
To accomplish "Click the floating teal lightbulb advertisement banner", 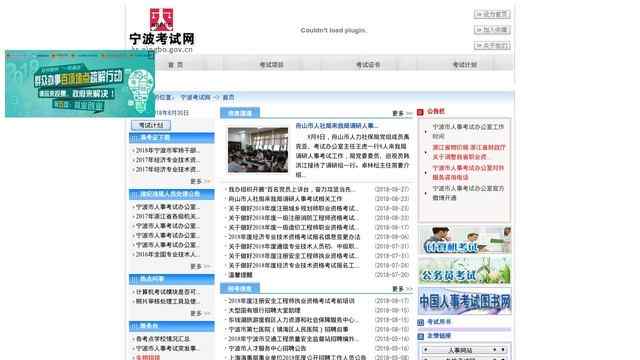I will (x=80, y=84).
